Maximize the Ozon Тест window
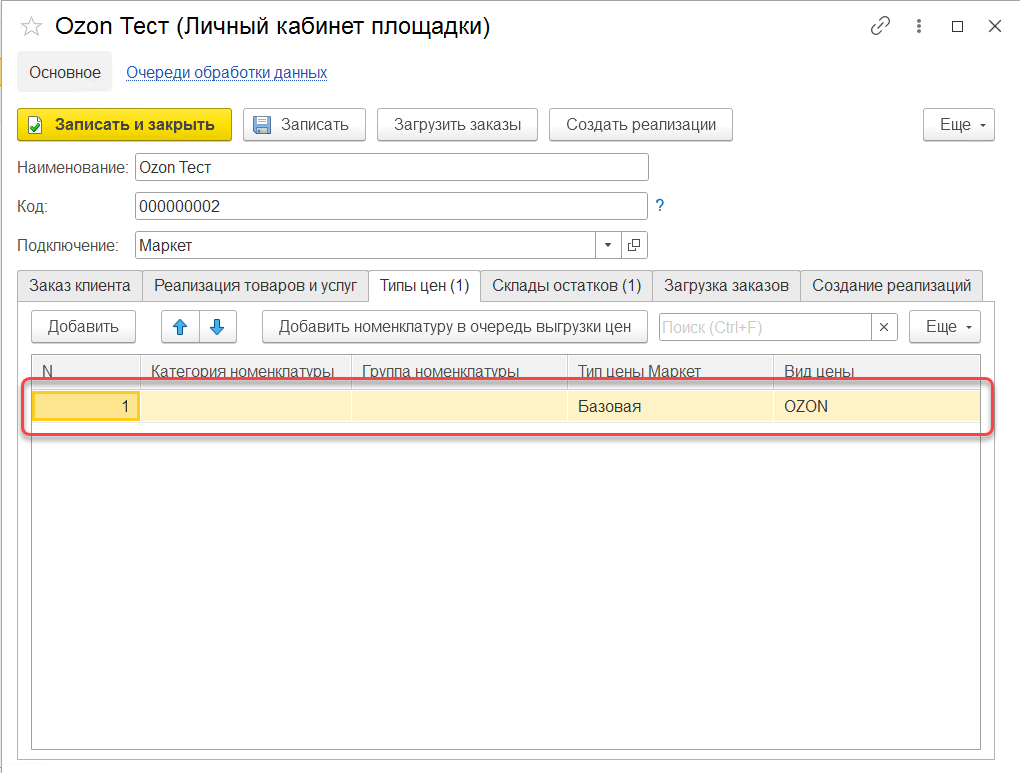 tap(957, 26)
